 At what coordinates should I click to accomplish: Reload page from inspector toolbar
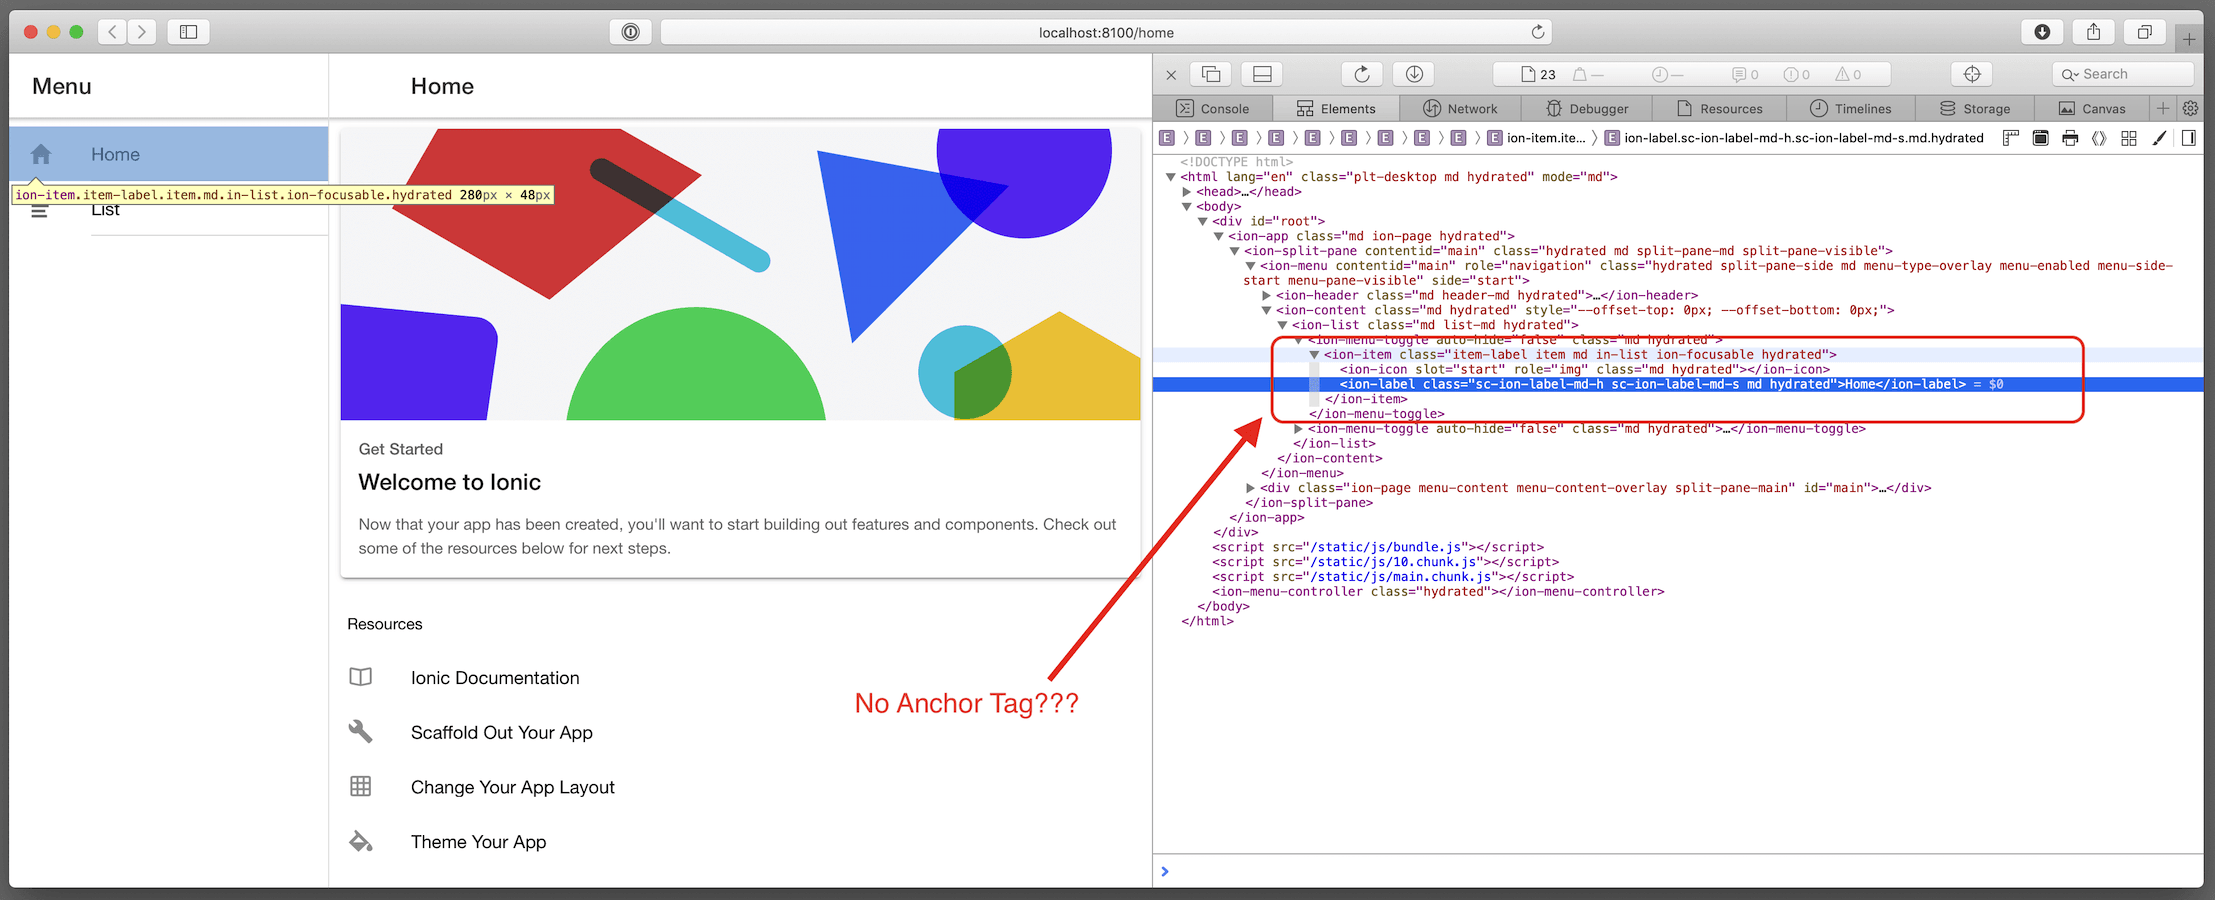tap(1362, 74)
